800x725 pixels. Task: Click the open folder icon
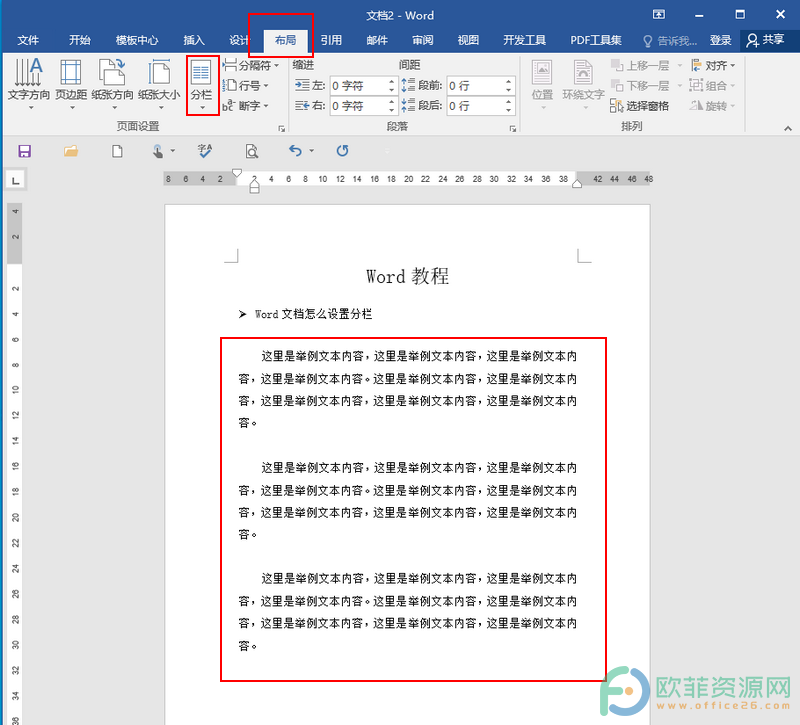point(71,151)
